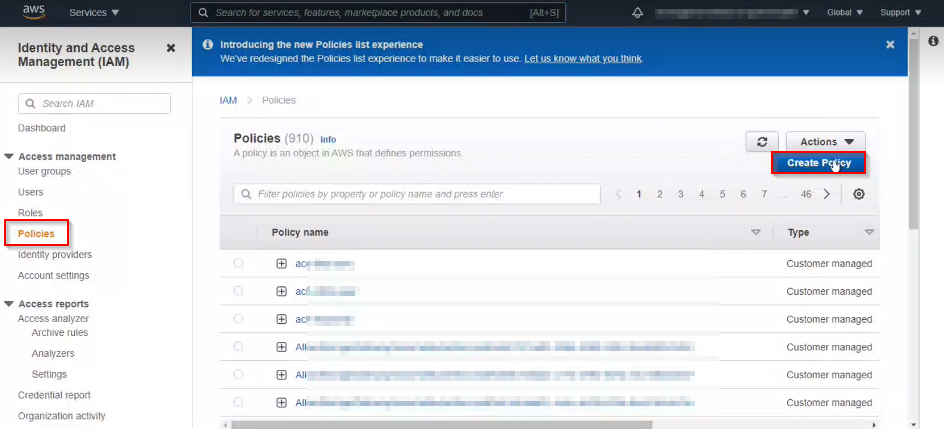This screenshot has height=429, width=944.
Task: Click the Search IAM field
Action: click(x=95, y=103)
